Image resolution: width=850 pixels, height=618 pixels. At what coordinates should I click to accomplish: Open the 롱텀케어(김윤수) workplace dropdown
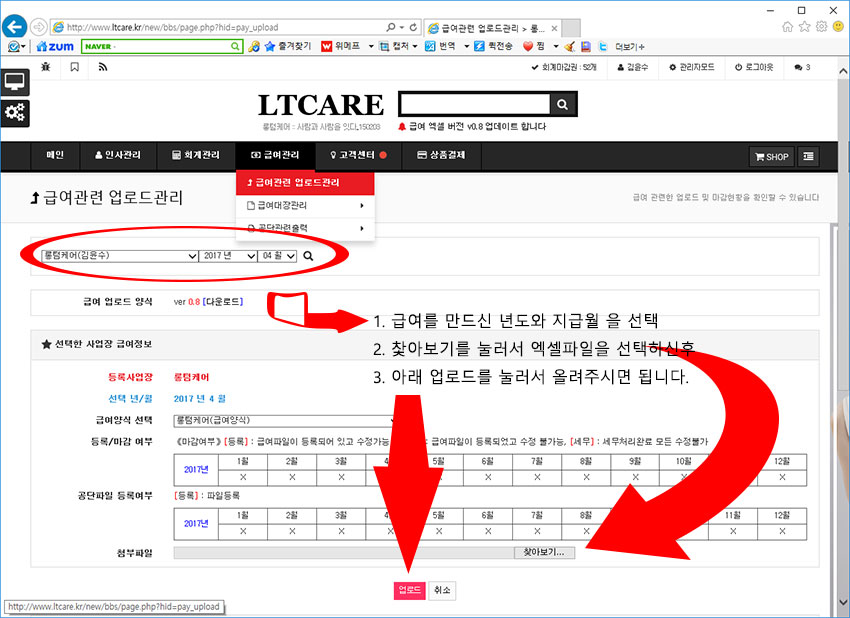point(119,256)
